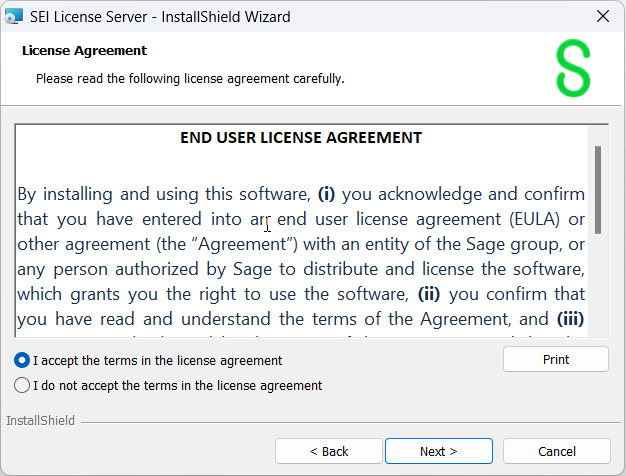
Task: Click the bold "License Agreement" header title
Action: [84, 50]
